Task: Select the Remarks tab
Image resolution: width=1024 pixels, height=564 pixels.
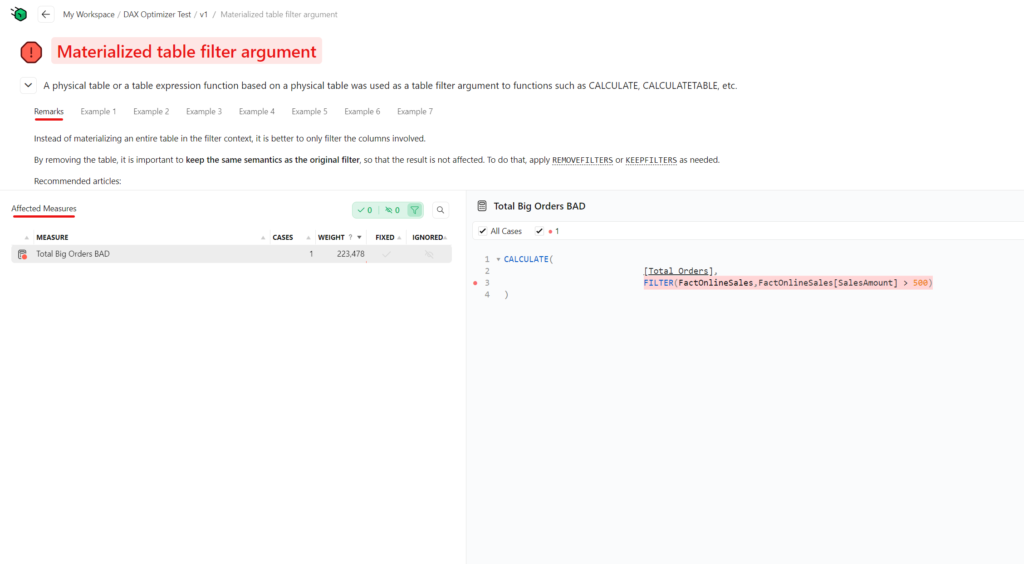Action: point(48,112)
